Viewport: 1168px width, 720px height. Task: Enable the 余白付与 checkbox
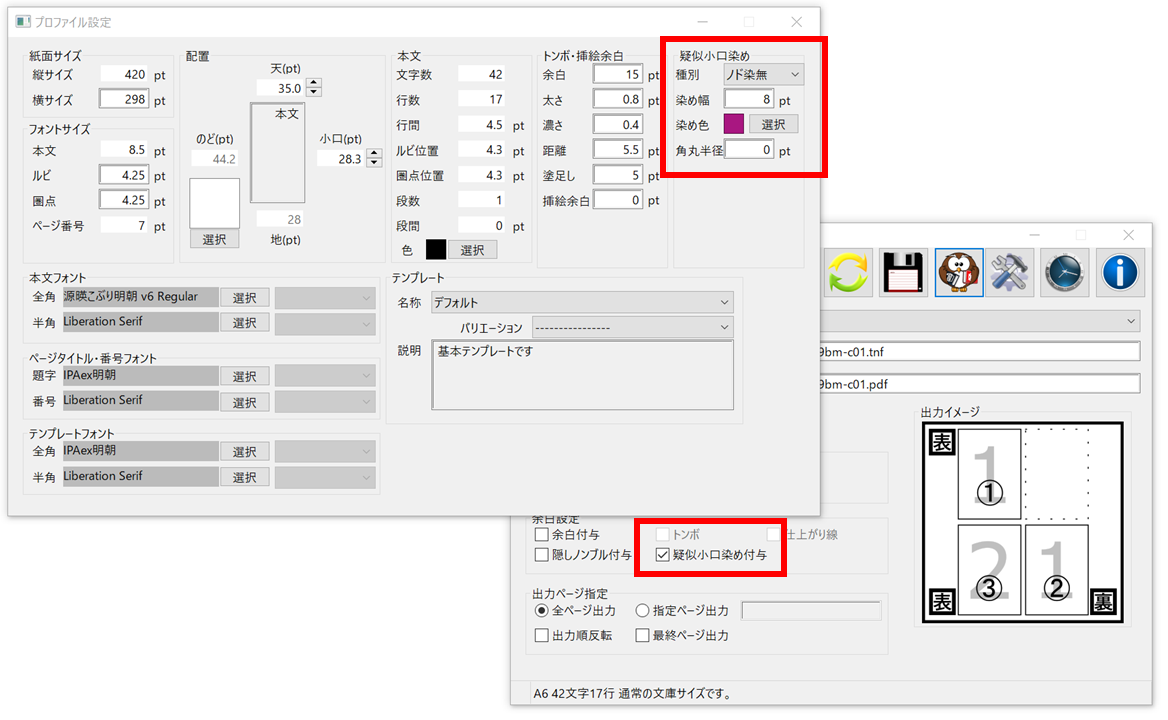542,535
